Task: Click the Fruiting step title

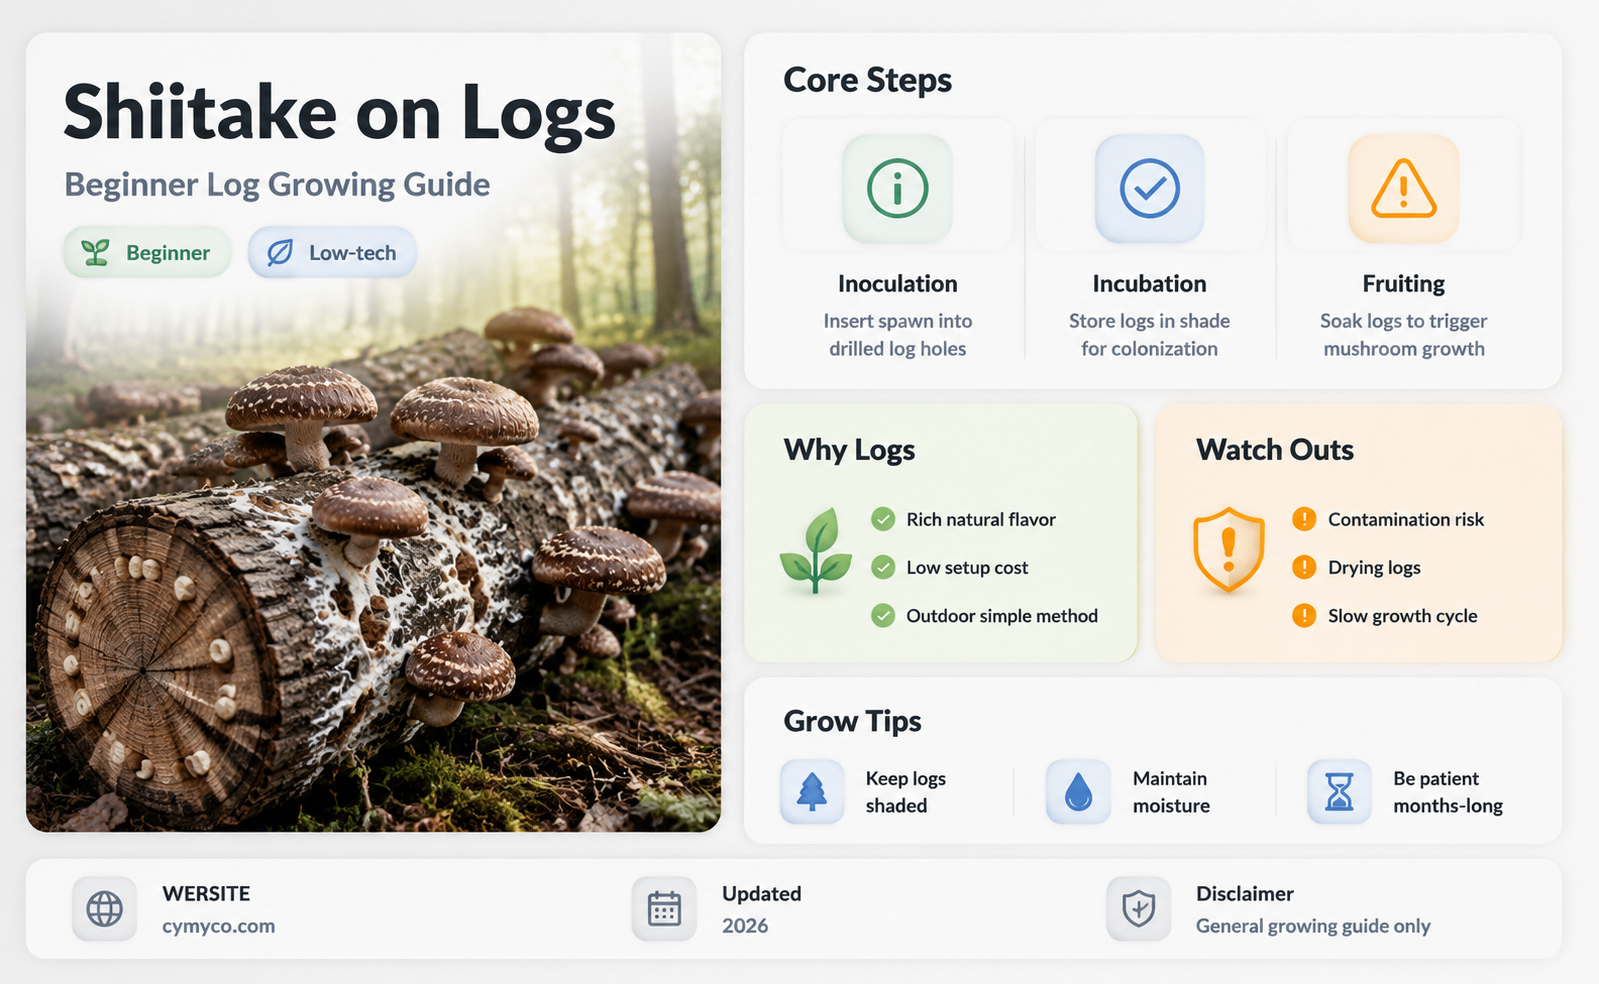Action: point(1403,285)
